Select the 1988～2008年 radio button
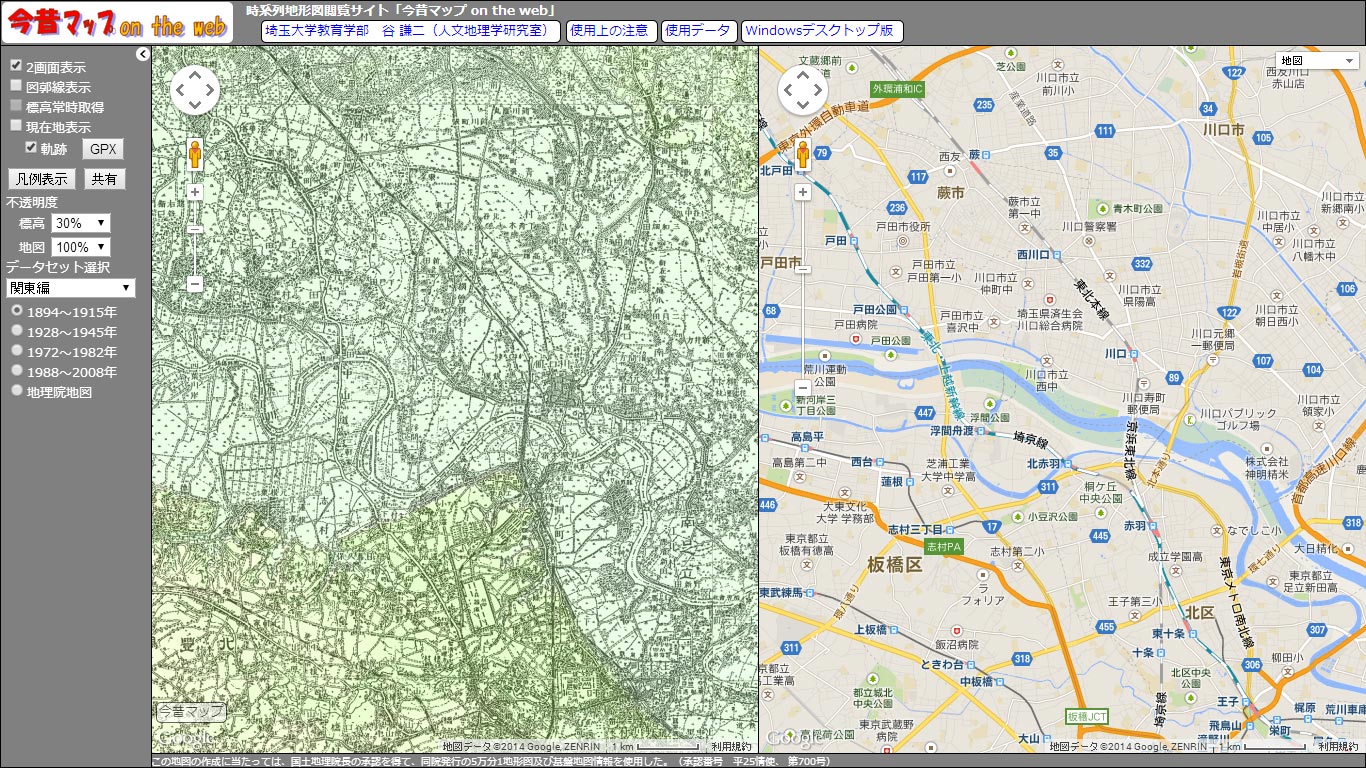Screen dimensions: 1366x768 (x=16, y=370)
